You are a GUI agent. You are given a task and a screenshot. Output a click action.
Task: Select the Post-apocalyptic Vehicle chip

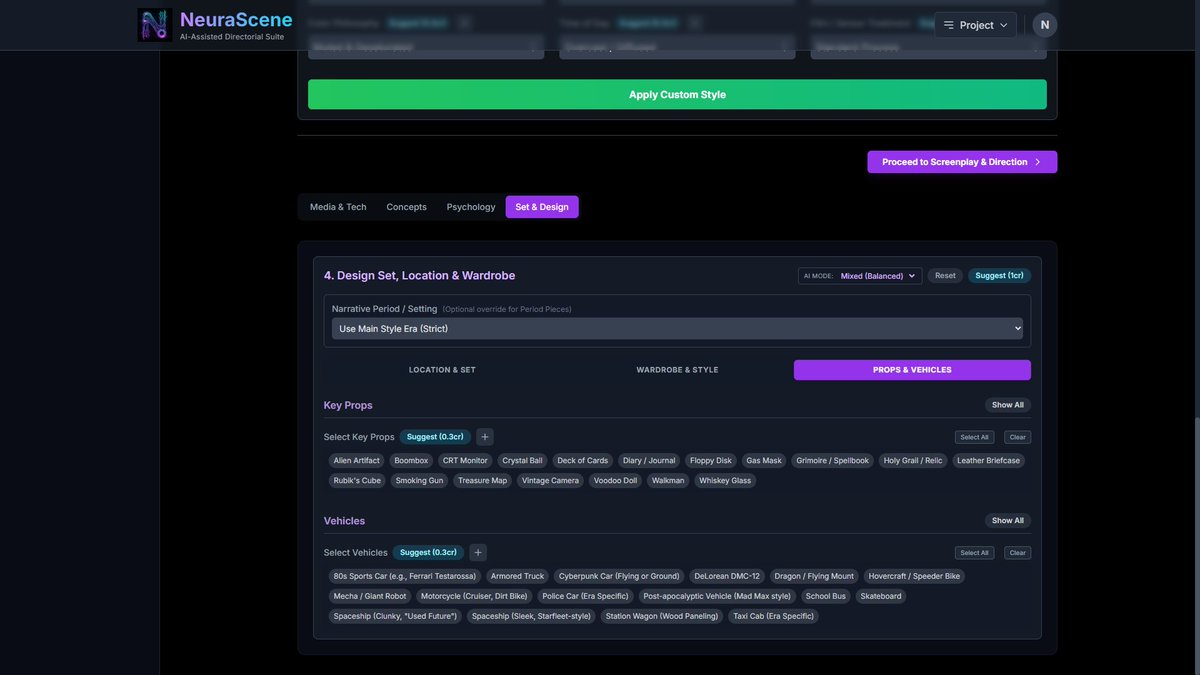pyautogui.click(x=717, y=596)
